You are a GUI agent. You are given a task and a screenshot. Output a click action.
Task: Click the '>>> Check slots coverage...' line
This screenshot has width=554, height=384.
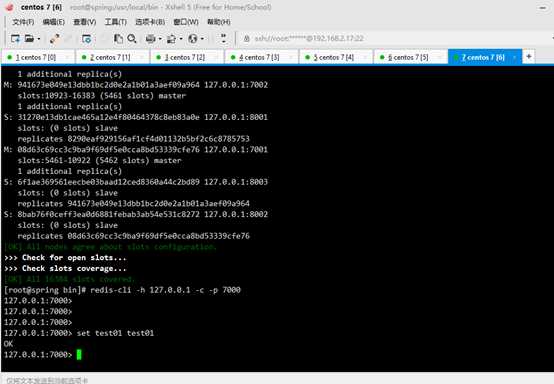[65, 268]
